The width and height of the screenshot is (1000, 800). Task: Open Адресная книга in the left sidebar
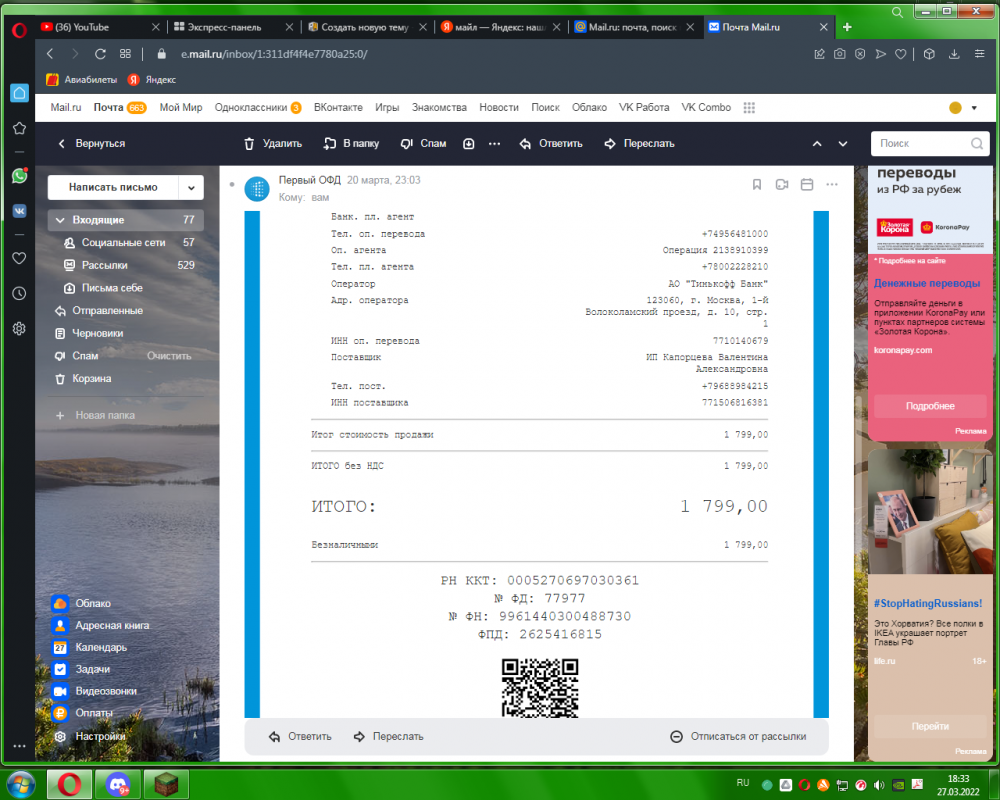coord(101,625)
